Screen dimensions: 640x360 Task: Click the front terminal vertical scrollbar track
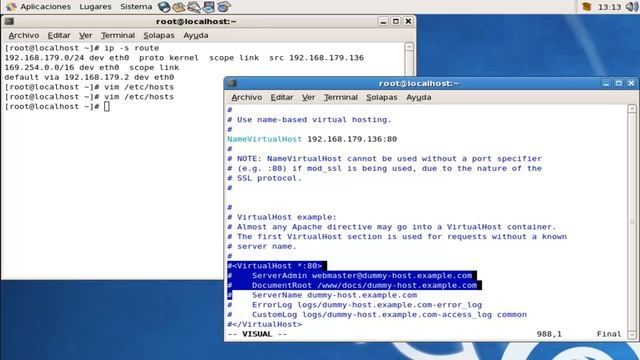[x=632, y=222]
